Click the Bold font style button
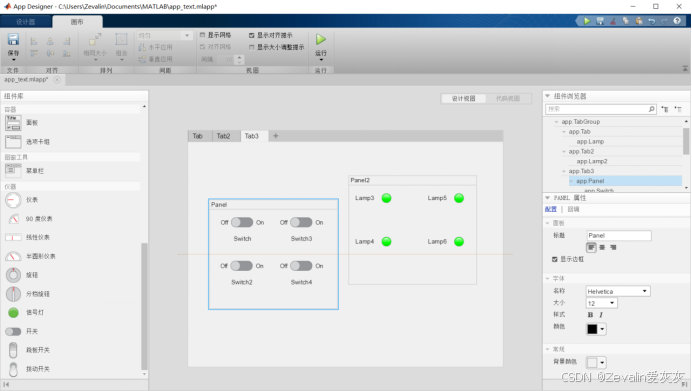 click(x=590, y=315)
